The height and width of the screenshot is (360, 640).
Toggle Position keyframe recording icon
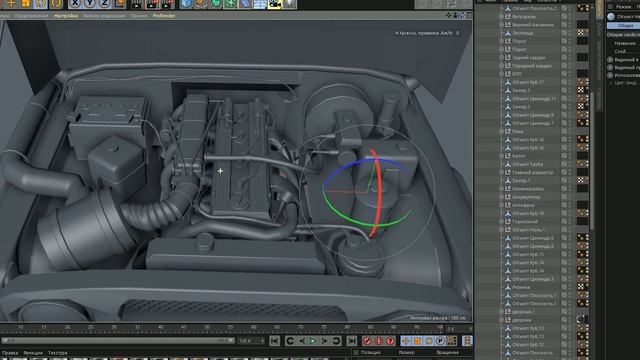coord(406,341)
